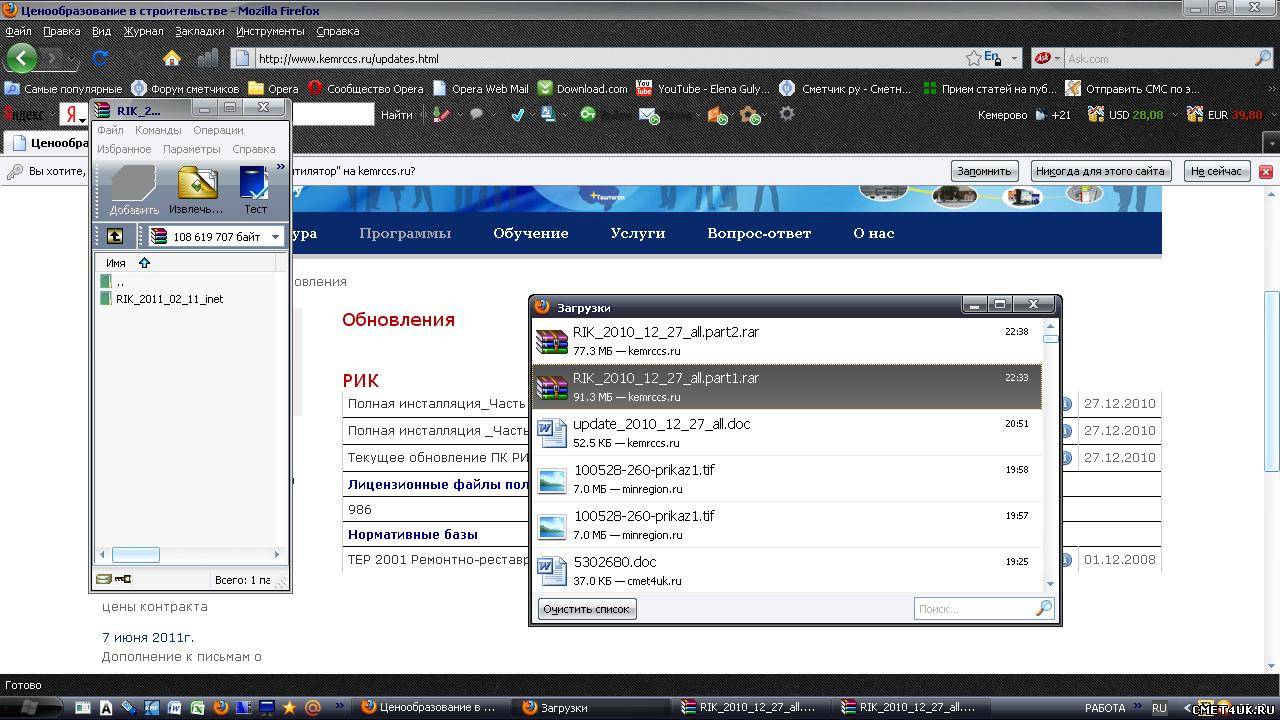Click WinRAR Add (Добавить) toolbar icon

coord(134,190)
